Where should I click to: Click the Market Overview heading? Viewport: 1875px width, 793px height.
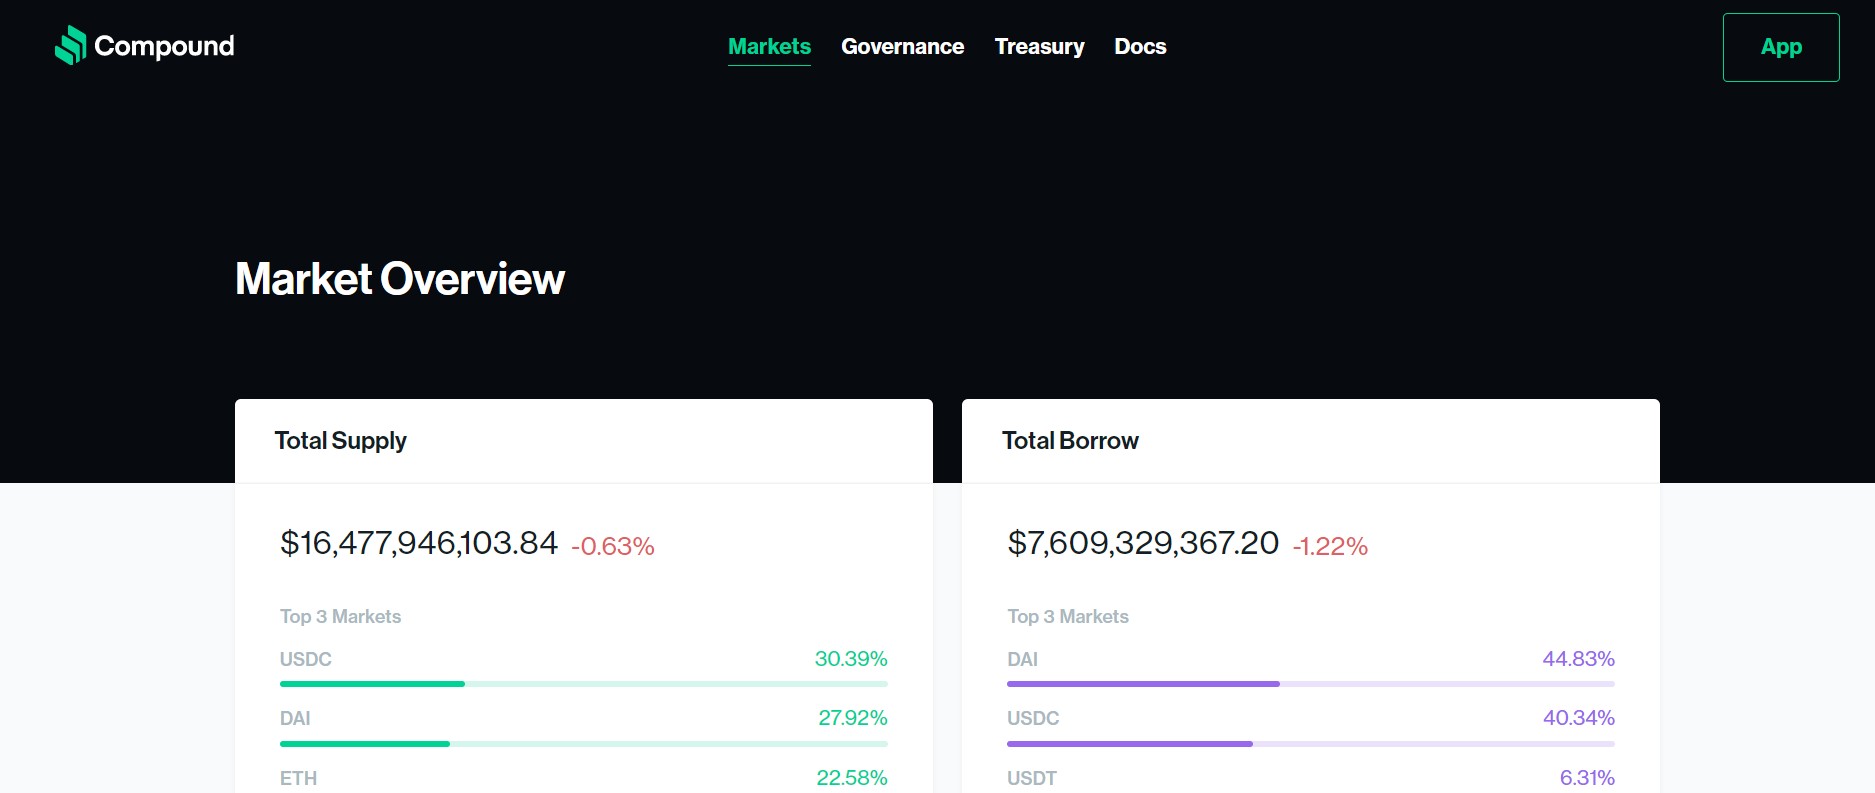tap(398, 280)
